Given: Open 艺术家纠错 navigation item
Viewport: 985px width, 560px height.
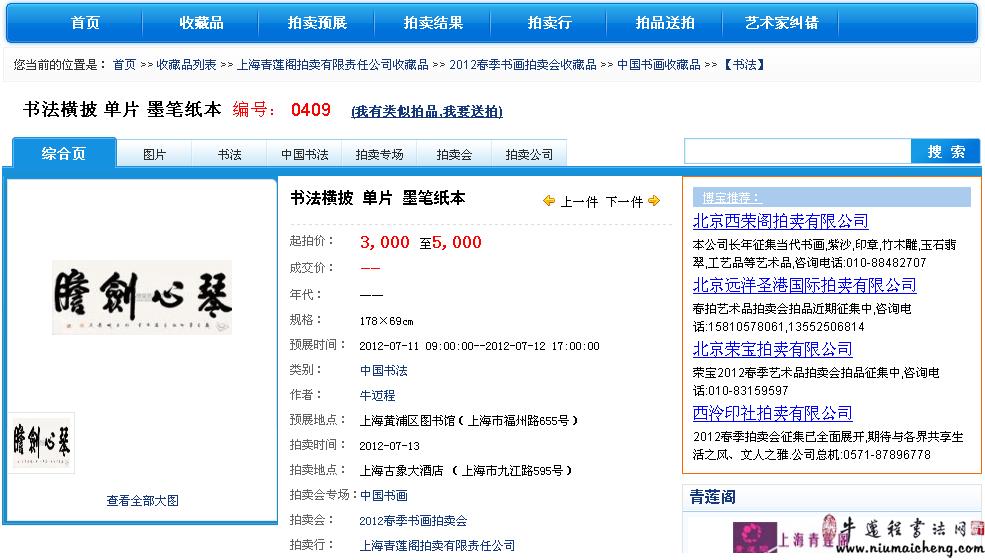Looking at the screenshot, I should pos(781,23).
